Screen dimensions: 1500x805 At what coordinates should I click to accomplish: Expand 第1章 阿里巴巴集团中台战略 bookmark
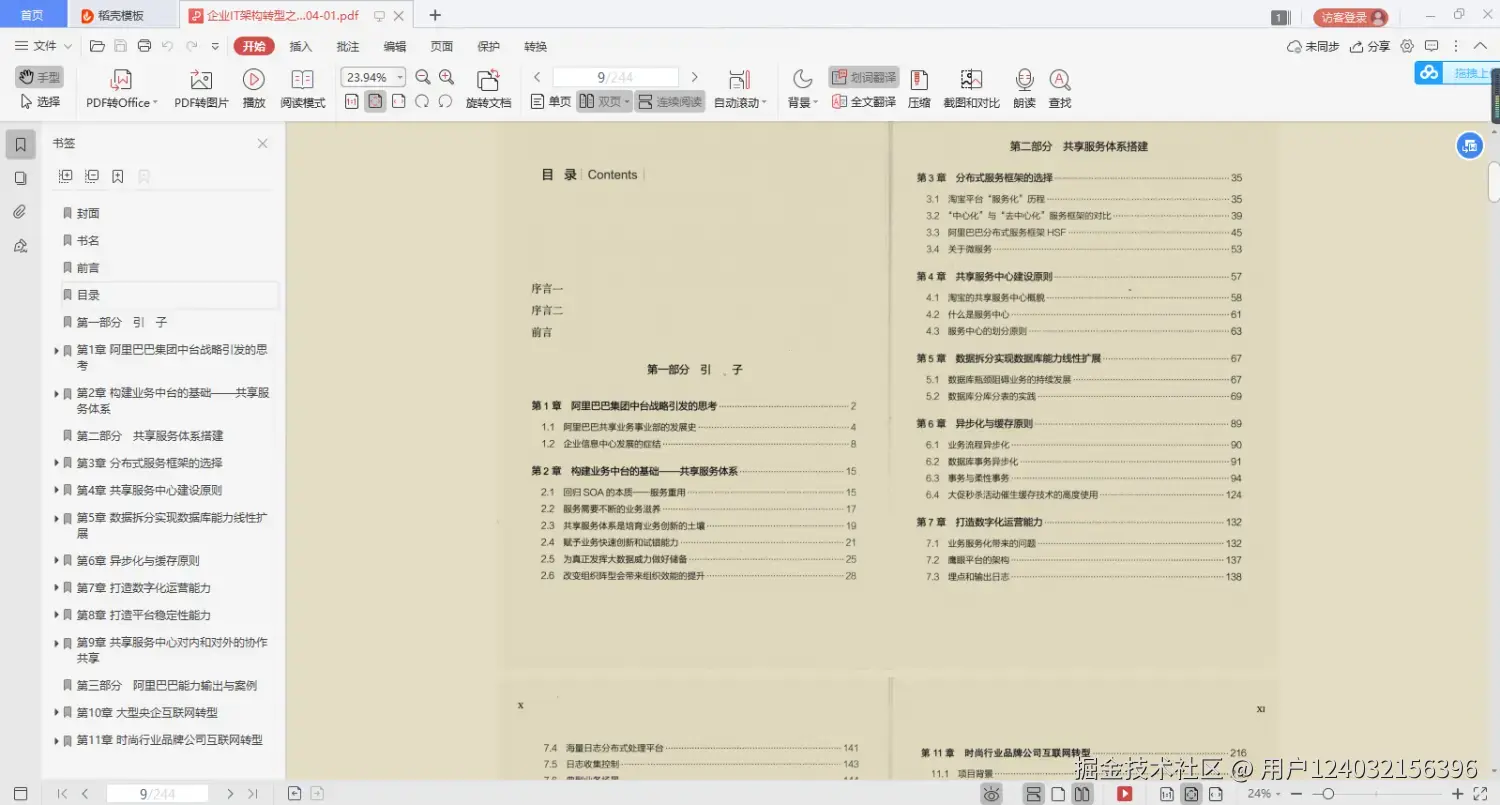56,351
